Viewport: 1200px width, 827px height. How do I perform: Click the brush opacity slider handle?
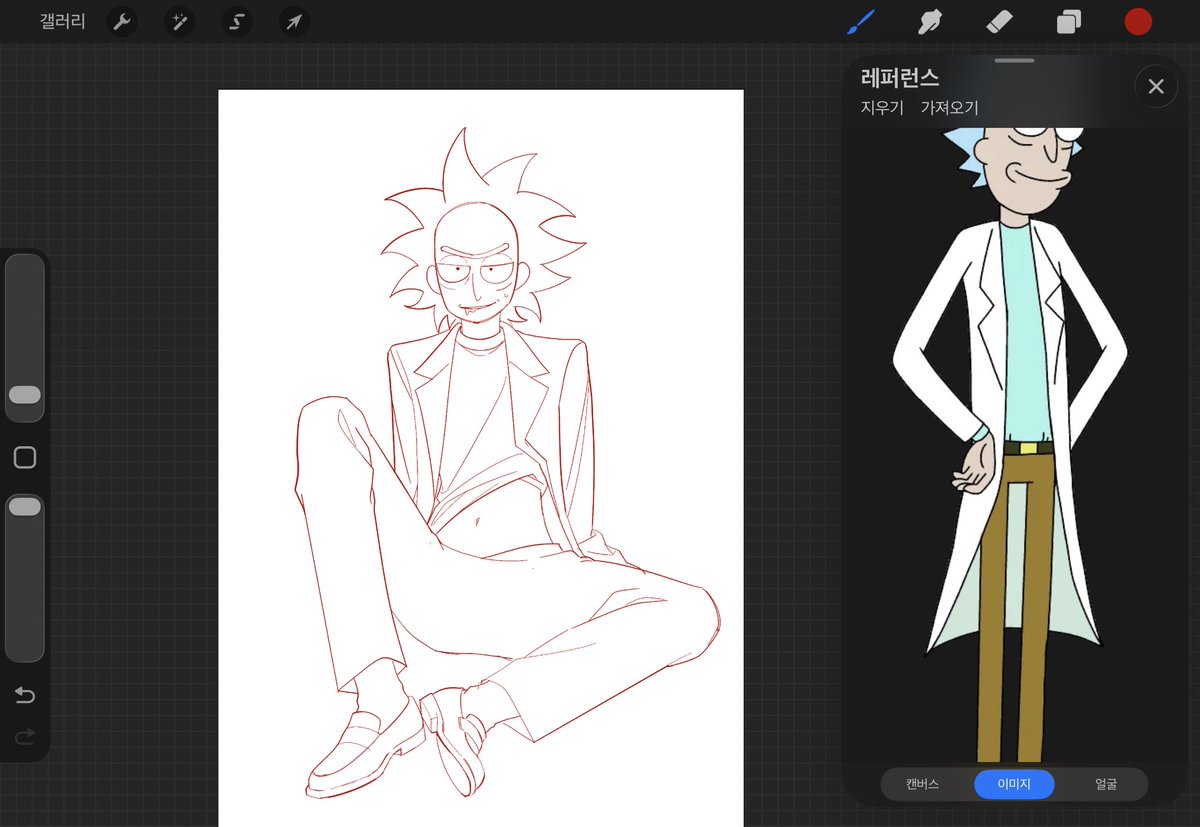tap(25, 507)
